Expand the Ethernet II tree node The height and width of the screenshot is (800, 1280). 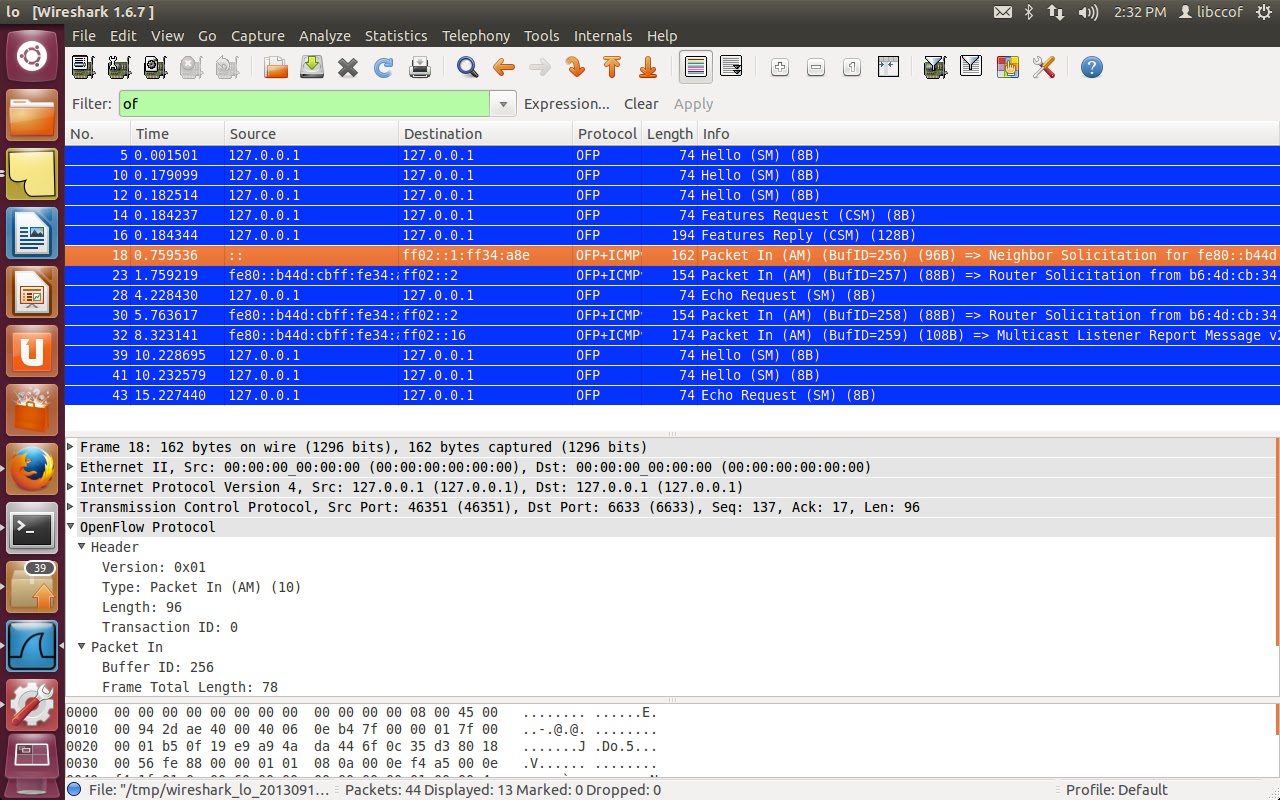pyautogui.click(x=71, y=467)
